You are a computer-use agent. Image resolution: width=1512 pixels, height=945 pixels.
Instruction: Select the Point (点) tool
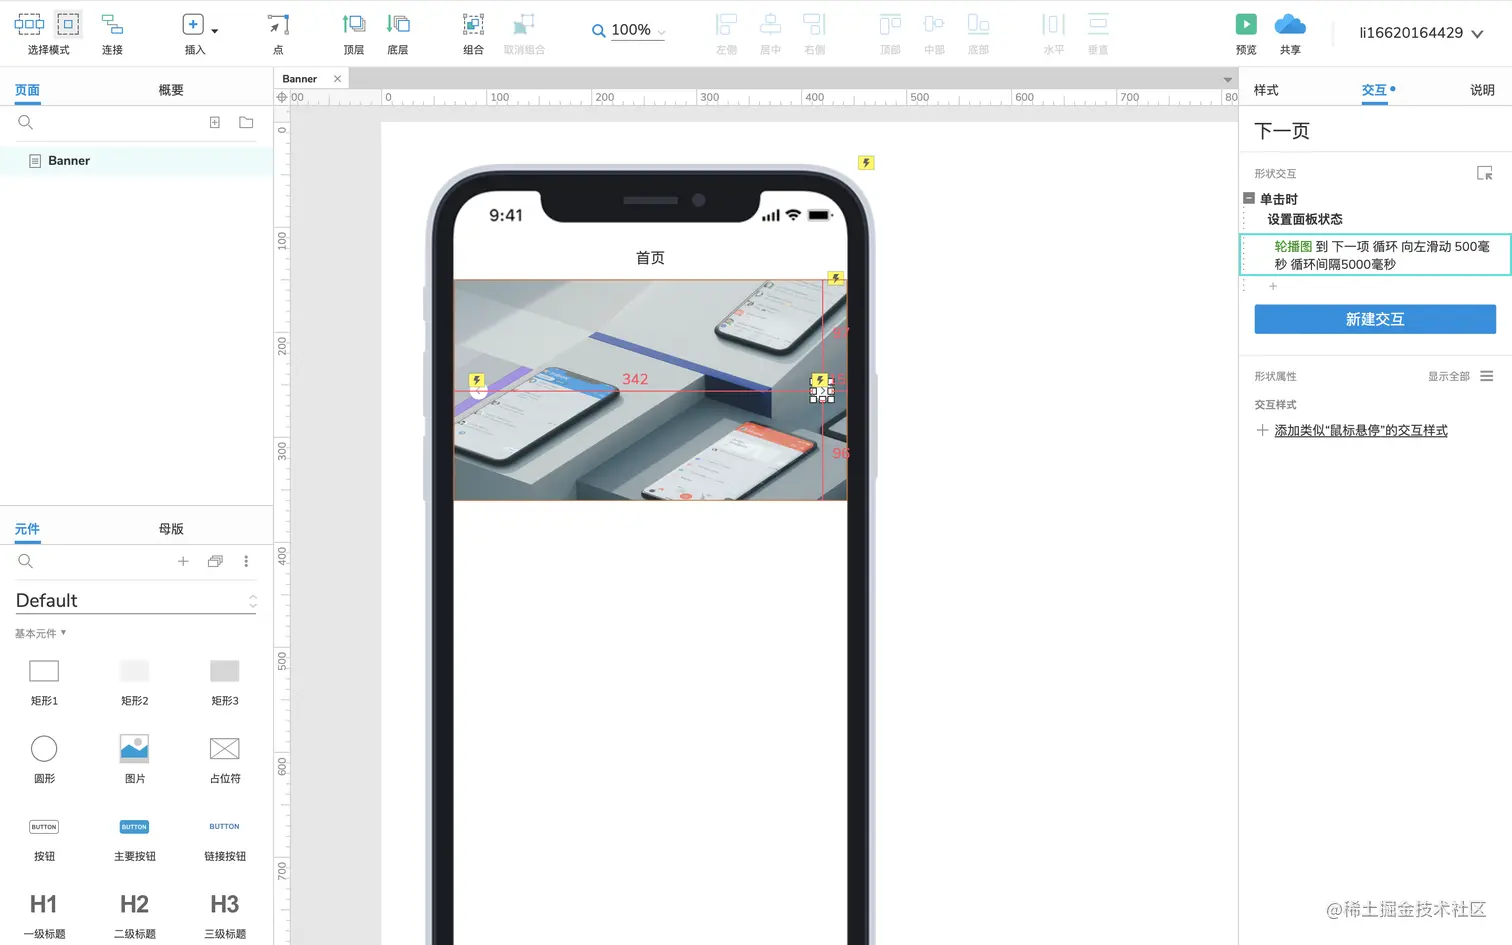pyautogui.click(x=278, y=25)
